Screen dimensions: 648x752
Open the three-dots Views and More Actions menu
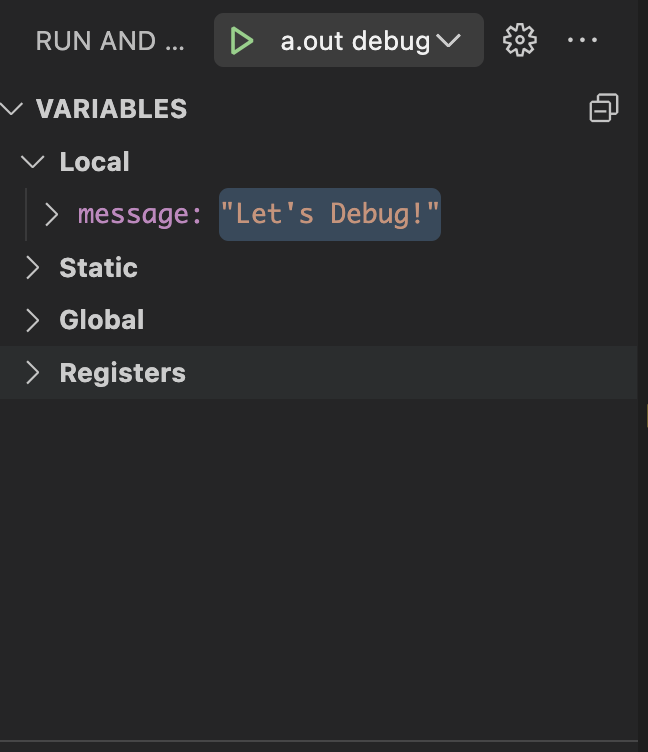tap(582, 40)
